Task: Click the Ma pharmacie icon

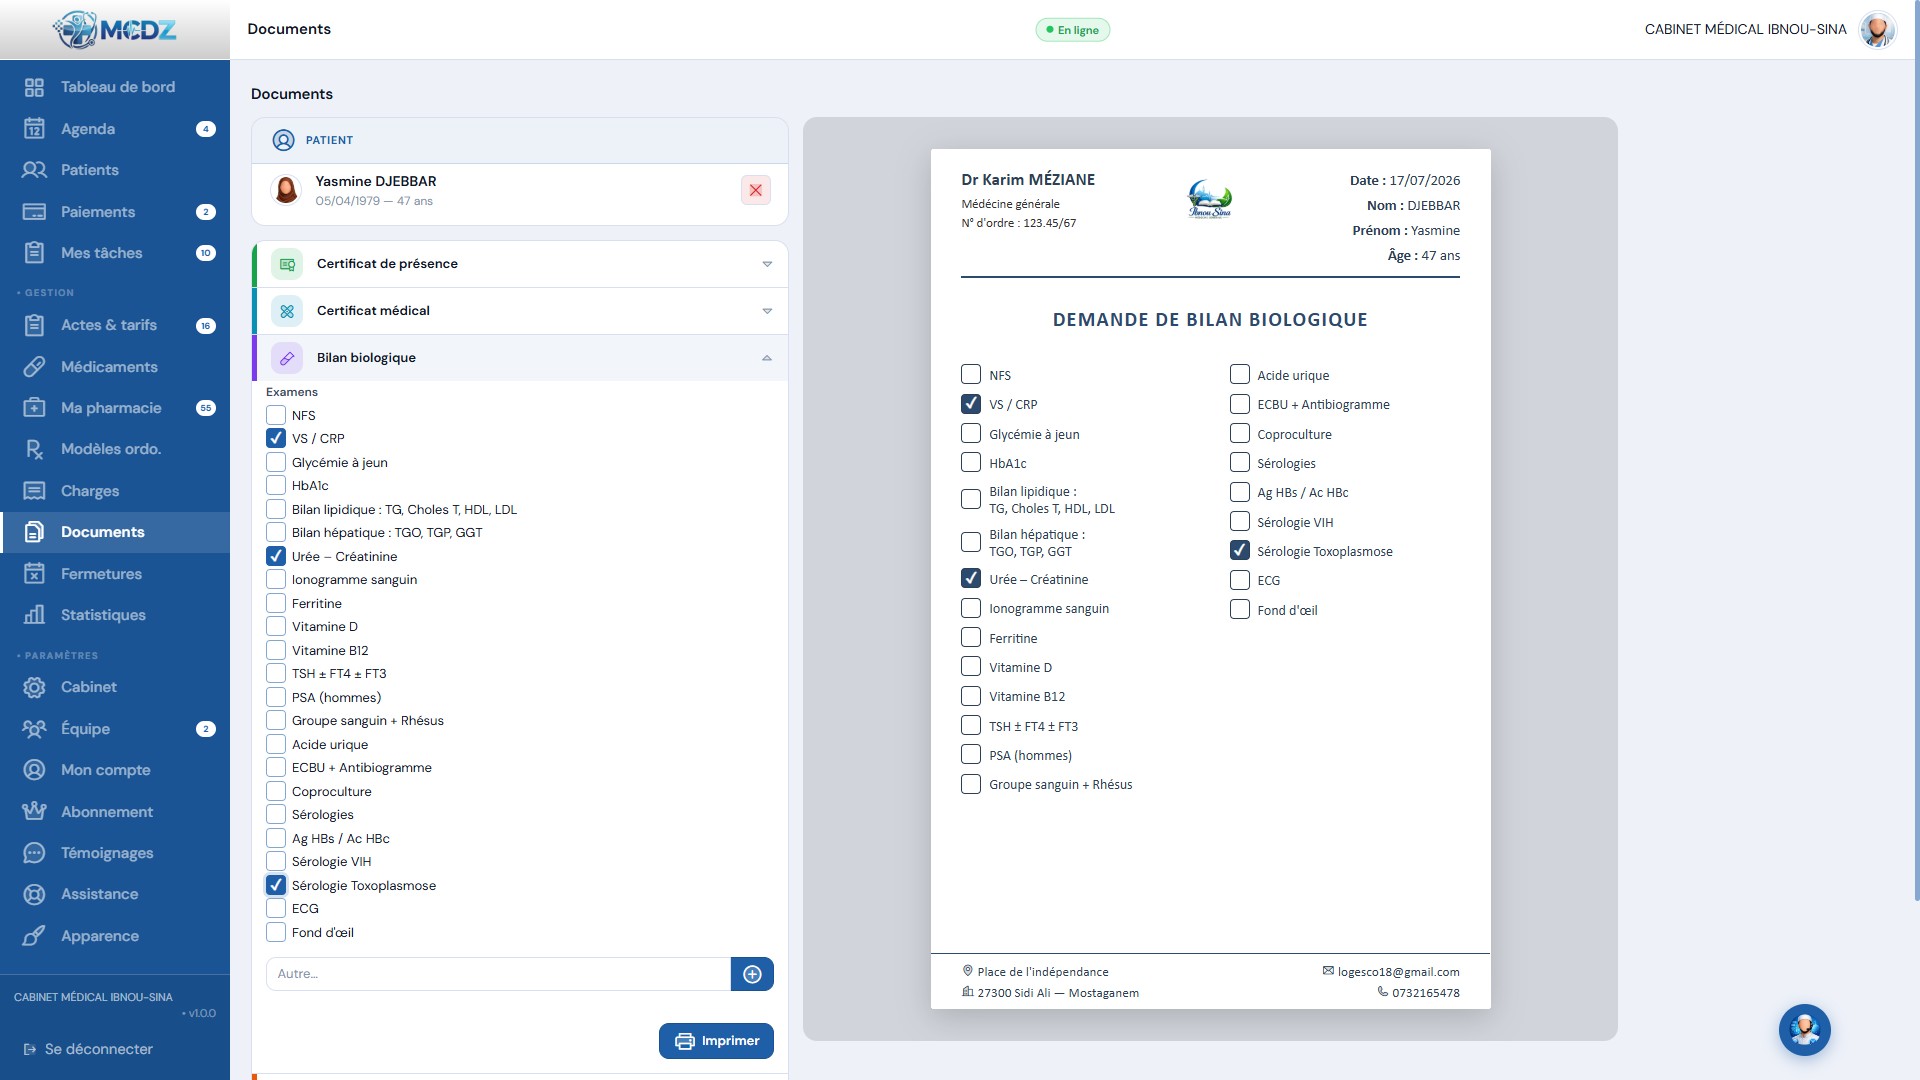Action: 34,408
